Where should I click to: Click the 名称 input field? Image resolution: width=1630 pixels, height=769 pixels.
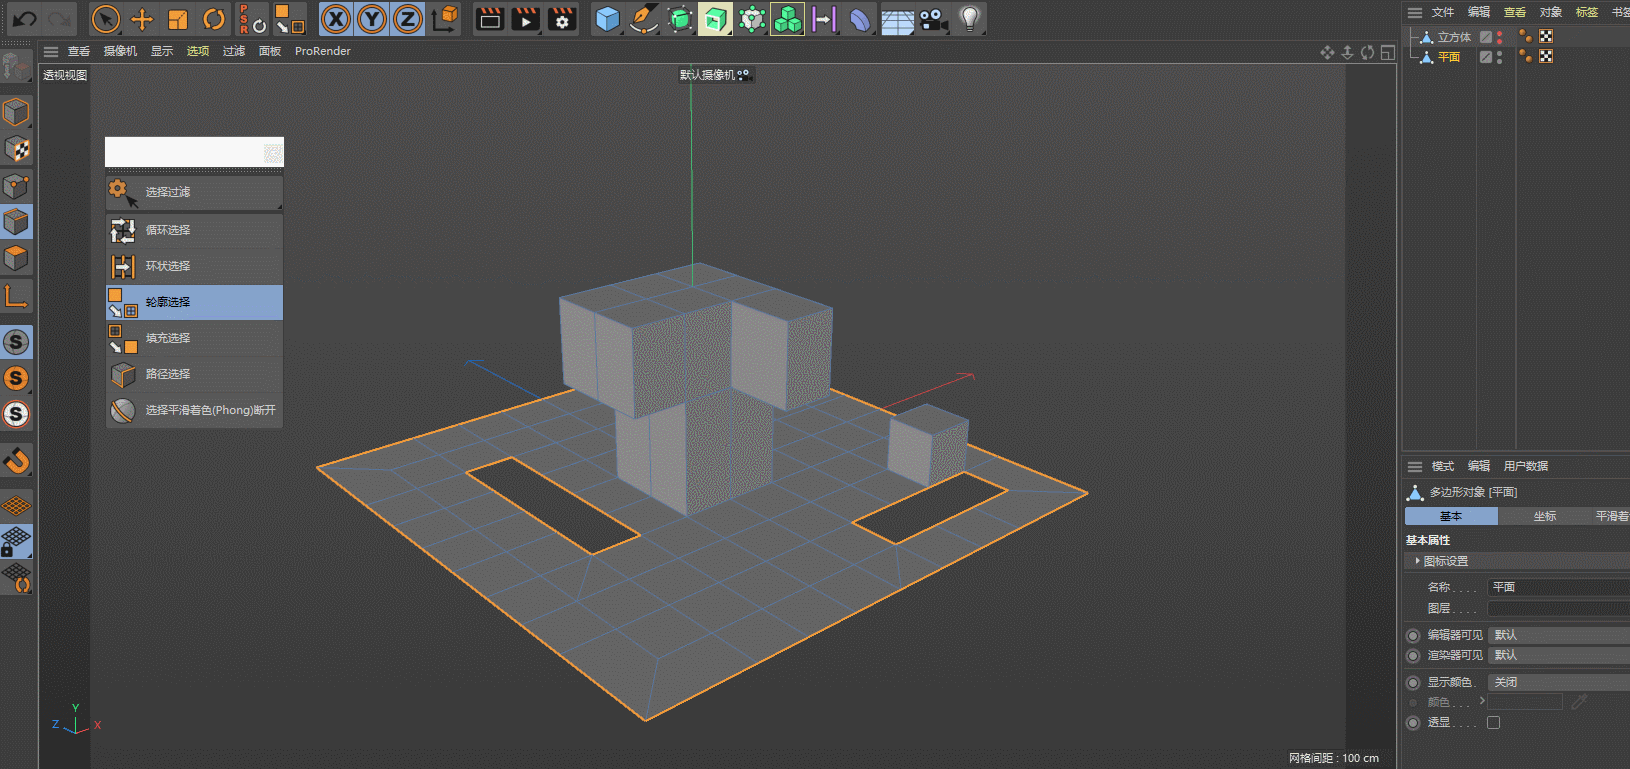(x=1557, y=587)
